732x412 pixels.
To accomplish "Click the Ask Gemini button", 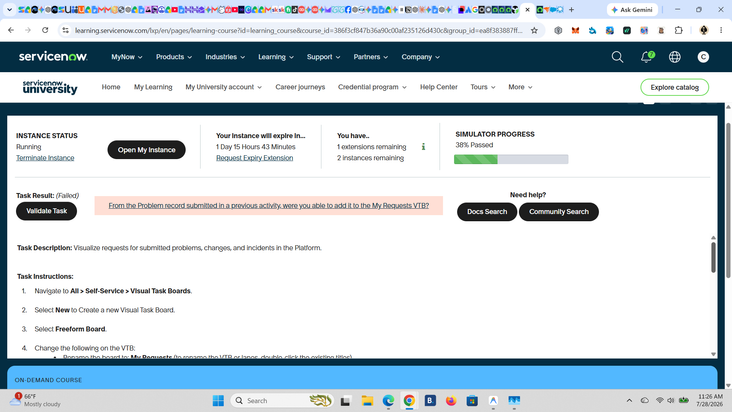I will (x=632, y=9).
